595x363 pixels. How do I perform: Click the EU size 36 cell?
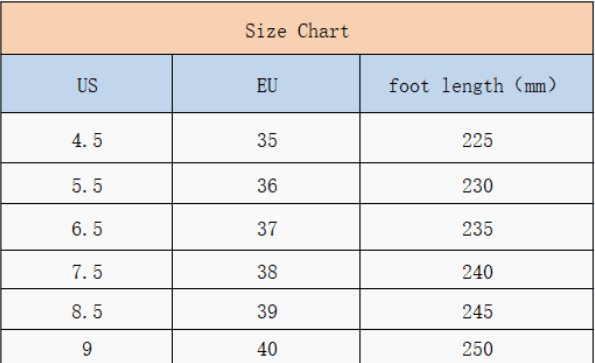tap(266, 184)
